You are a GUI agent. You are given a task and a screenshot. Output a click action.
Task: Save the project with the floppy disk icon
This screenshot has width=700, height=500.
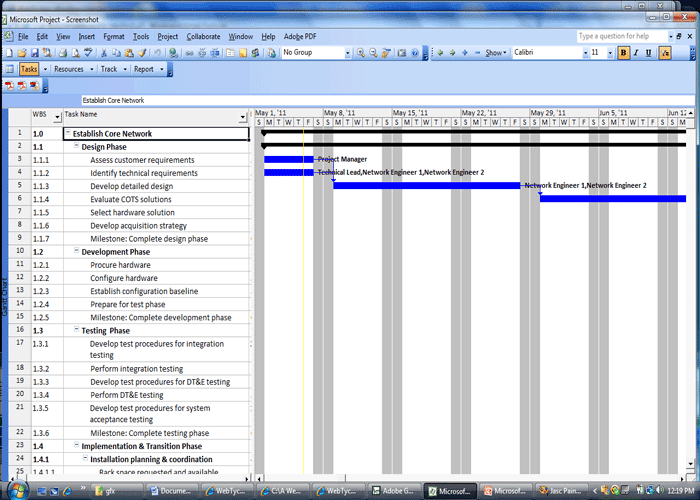coord(34,53)
